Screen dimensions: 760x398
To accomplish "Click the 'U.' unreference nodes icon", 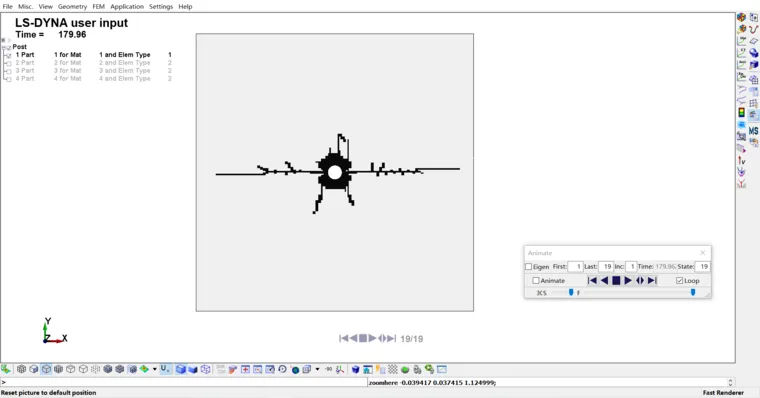I will coord(165,369).
